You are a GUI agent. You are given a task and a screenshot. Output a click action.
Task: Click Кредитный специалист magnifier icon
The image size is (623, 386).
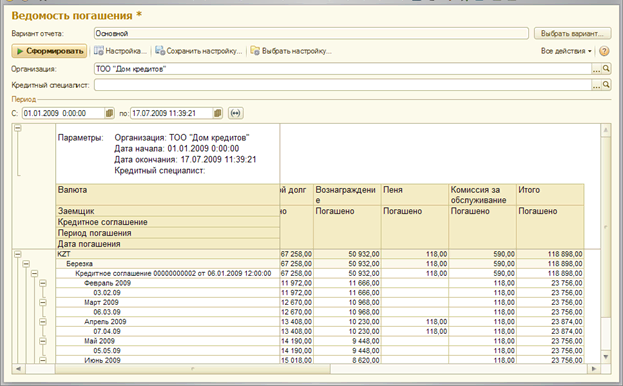pos(606,85)
